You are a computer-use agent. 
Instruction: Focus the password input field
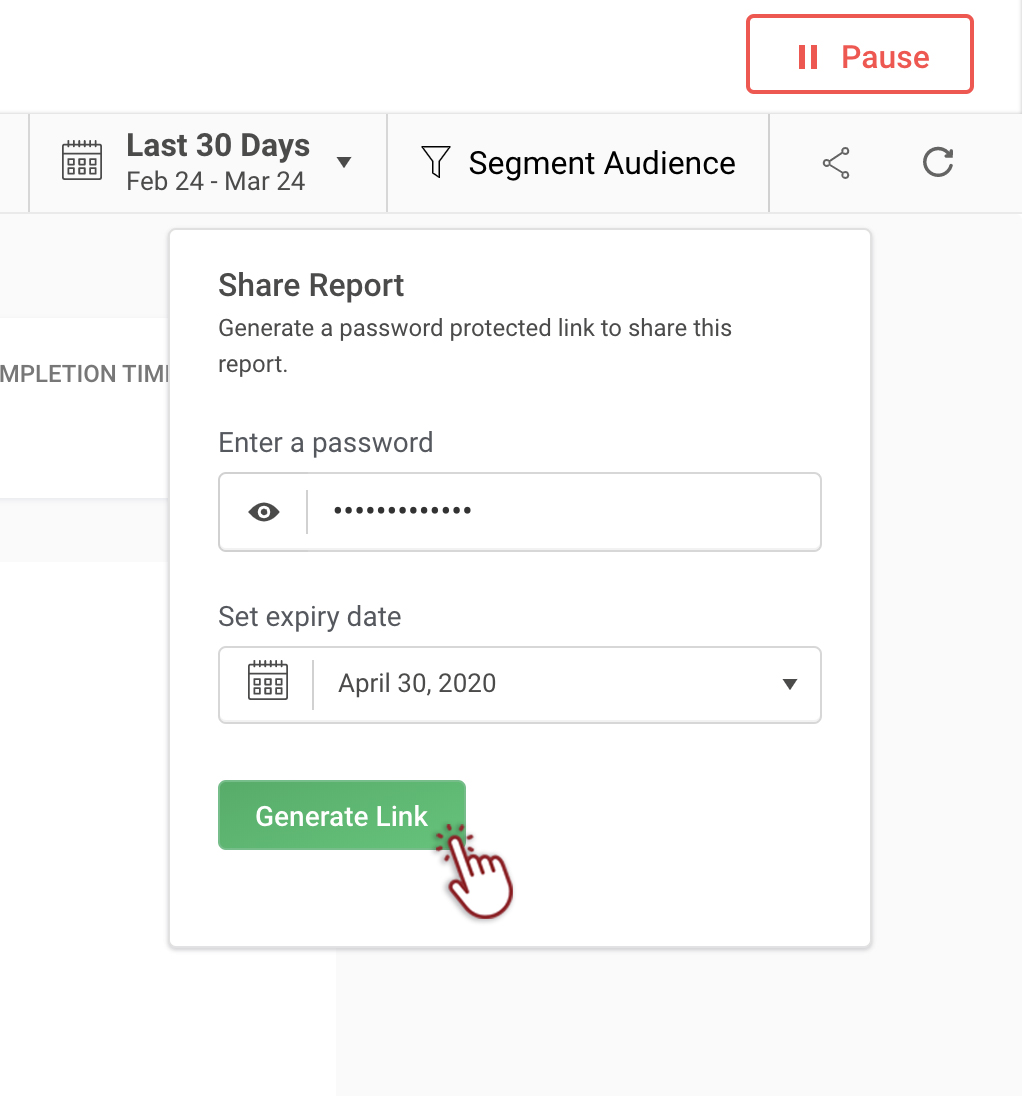tap(560, 512)
